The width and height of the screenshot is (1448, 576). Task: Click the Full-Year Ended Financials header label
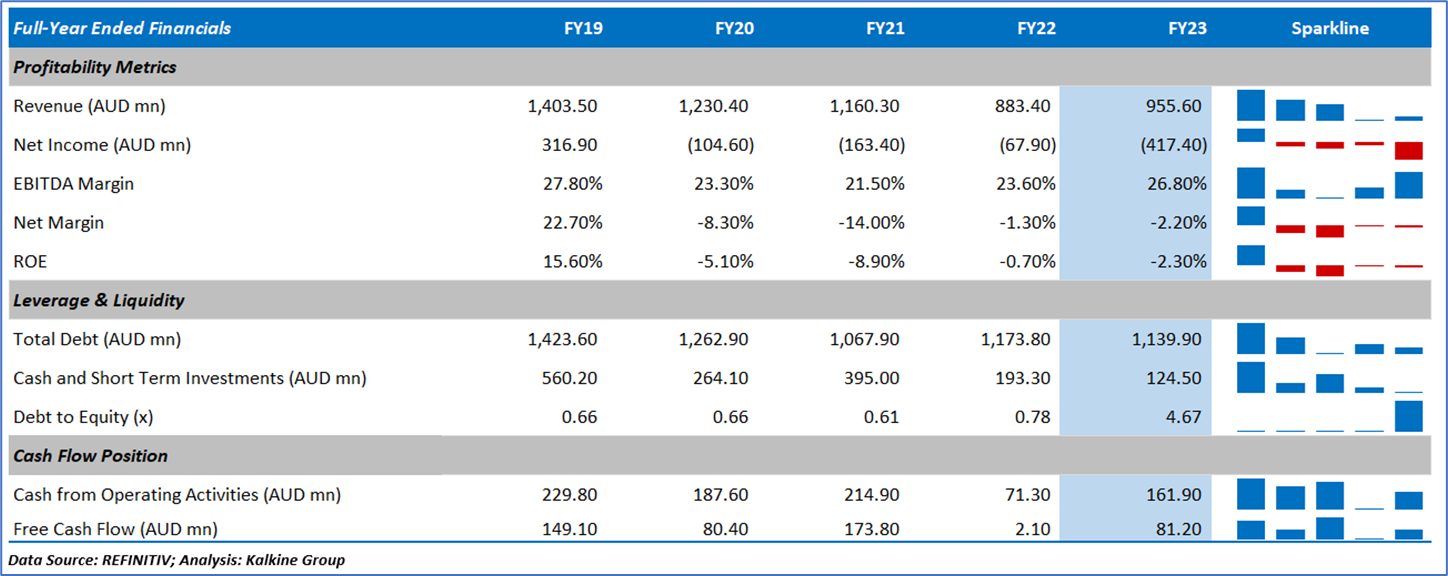(x=122, y=28)
